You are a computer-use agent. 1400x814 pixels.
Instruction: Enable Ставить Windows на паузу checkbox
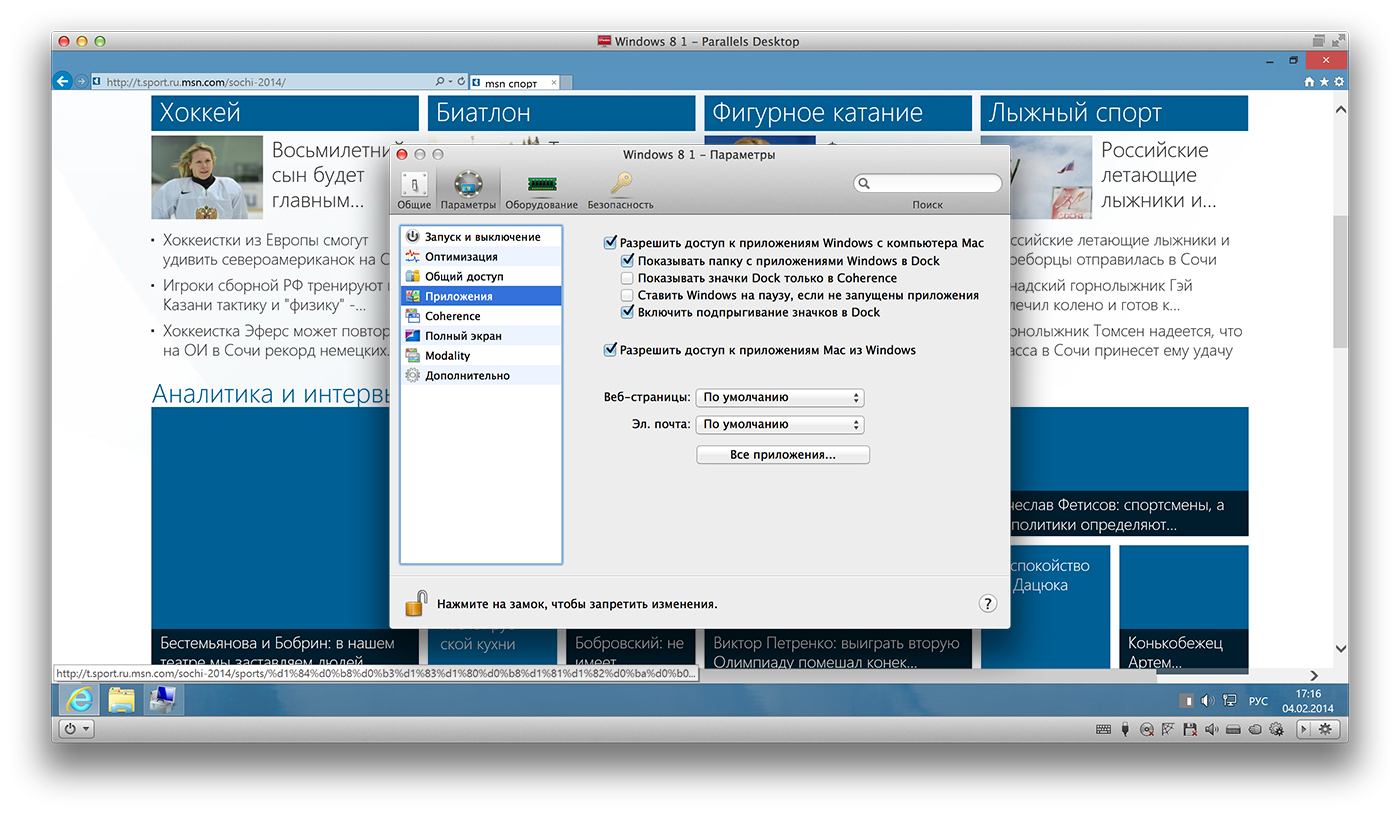click(627, 295)
